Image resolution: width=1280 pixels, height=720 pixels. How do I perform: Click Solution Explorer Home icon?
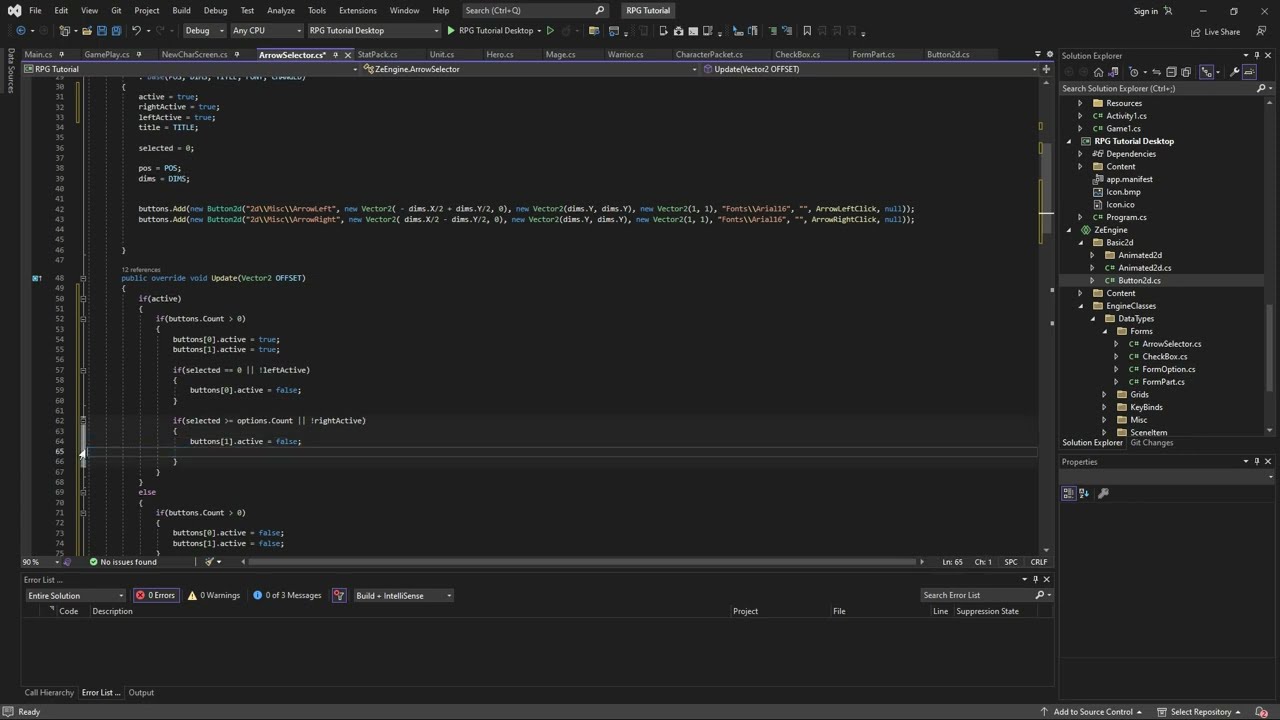(1098, 72)
